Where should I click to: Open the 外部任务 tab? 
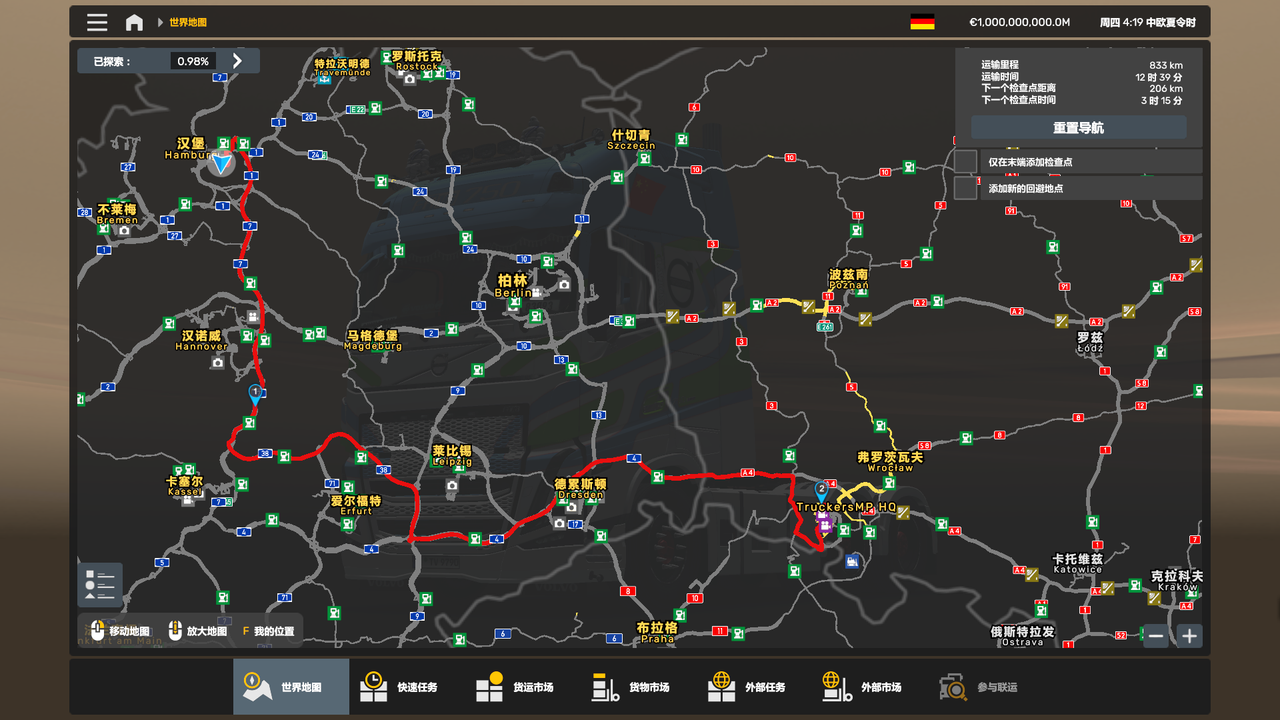tap(755, 687)
